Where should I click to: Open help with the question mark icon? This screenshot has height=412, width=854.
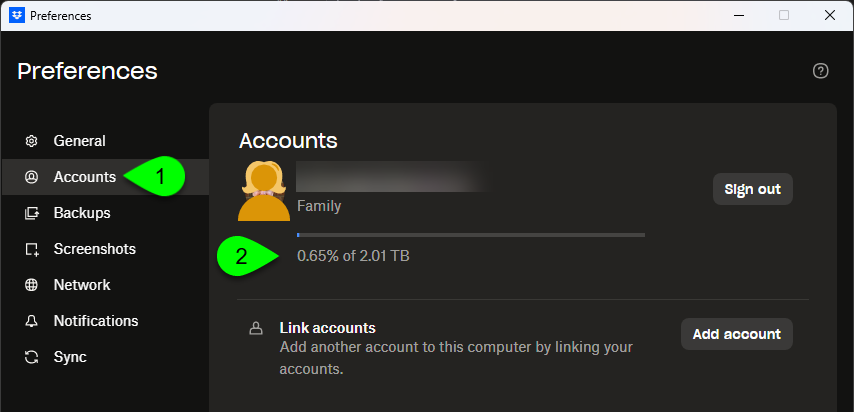821,70
